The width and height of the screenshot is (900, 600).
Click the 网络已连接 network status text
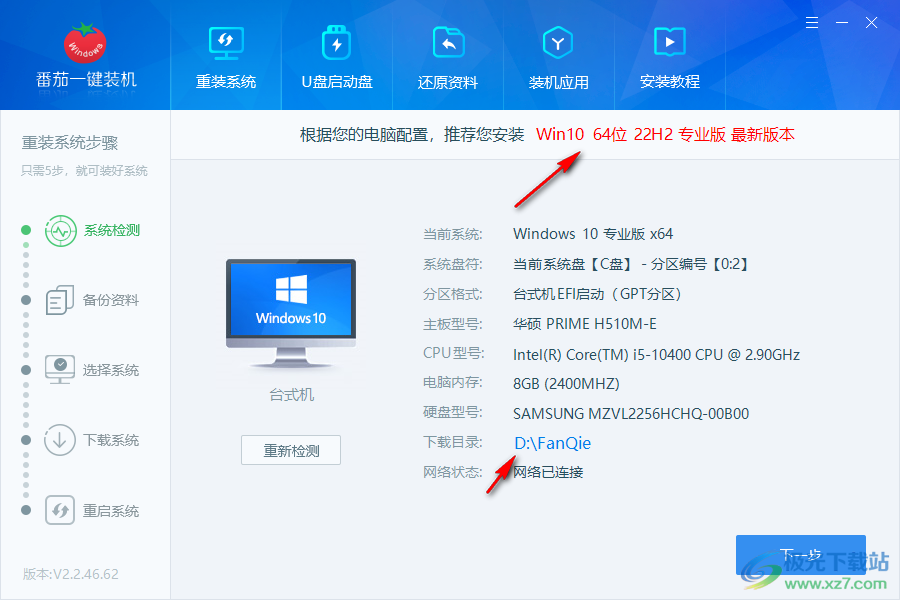click(x=548, y=472)
